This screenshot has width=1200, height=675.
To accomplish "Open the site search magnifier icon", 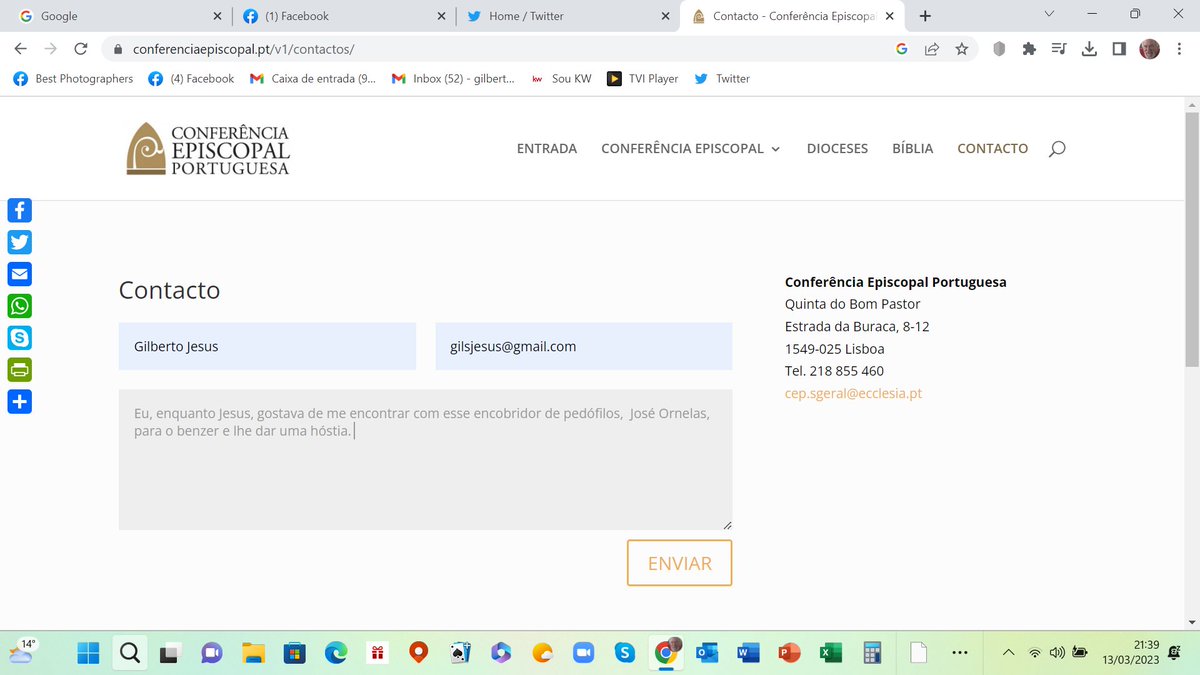I will pyautogui.click(x=1057, y=148).
